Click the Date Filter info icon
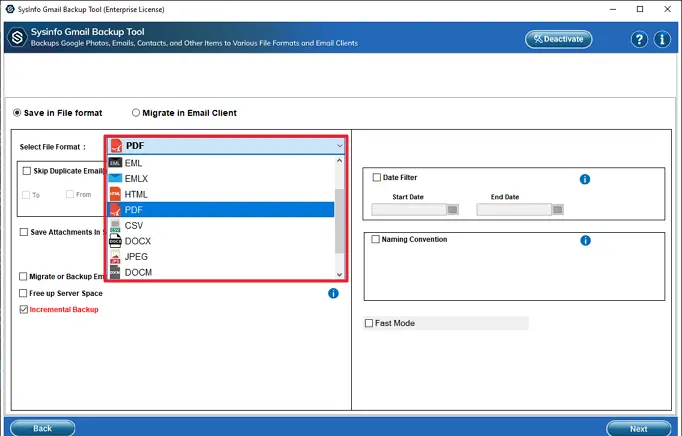682x436 pixels. click(x=585, y=179)
